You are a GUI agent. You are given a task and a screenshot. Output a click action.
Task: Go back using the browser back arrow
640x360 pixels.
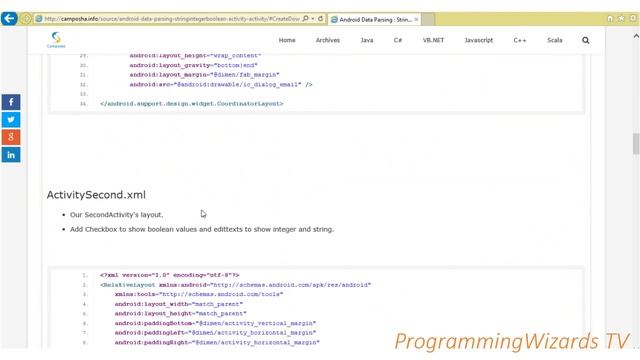coord(9,19)
